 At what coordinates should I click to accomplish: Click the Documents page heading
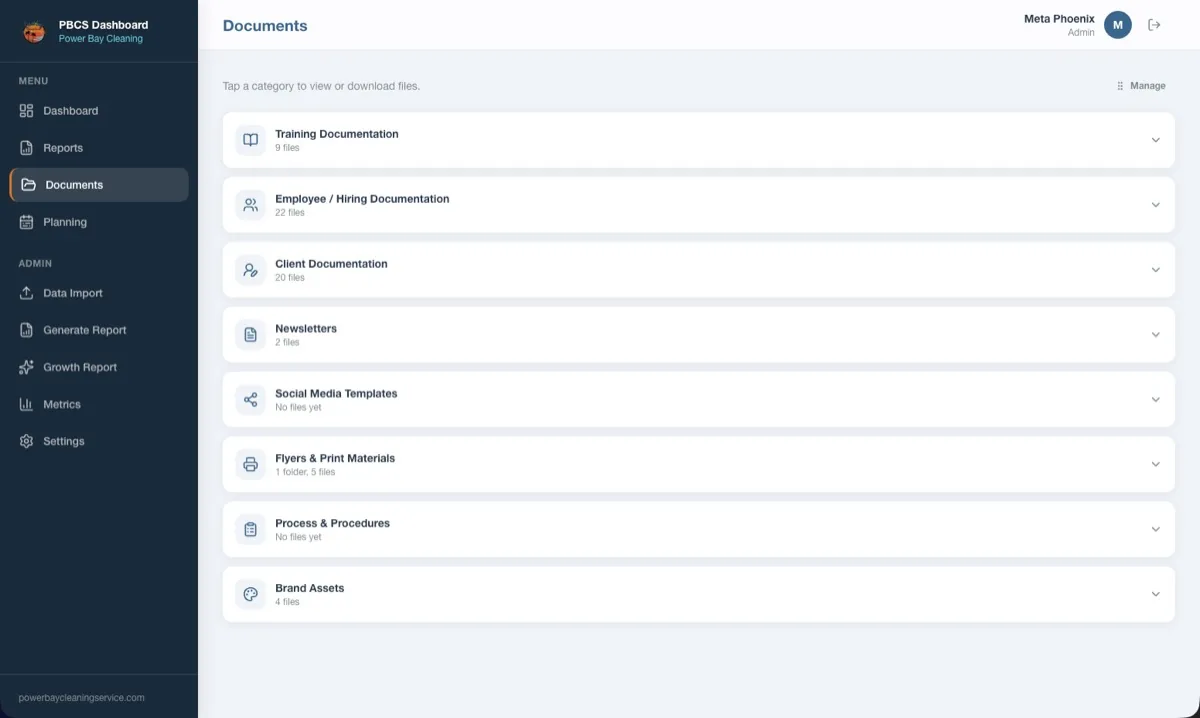click(x=265, y=26)
